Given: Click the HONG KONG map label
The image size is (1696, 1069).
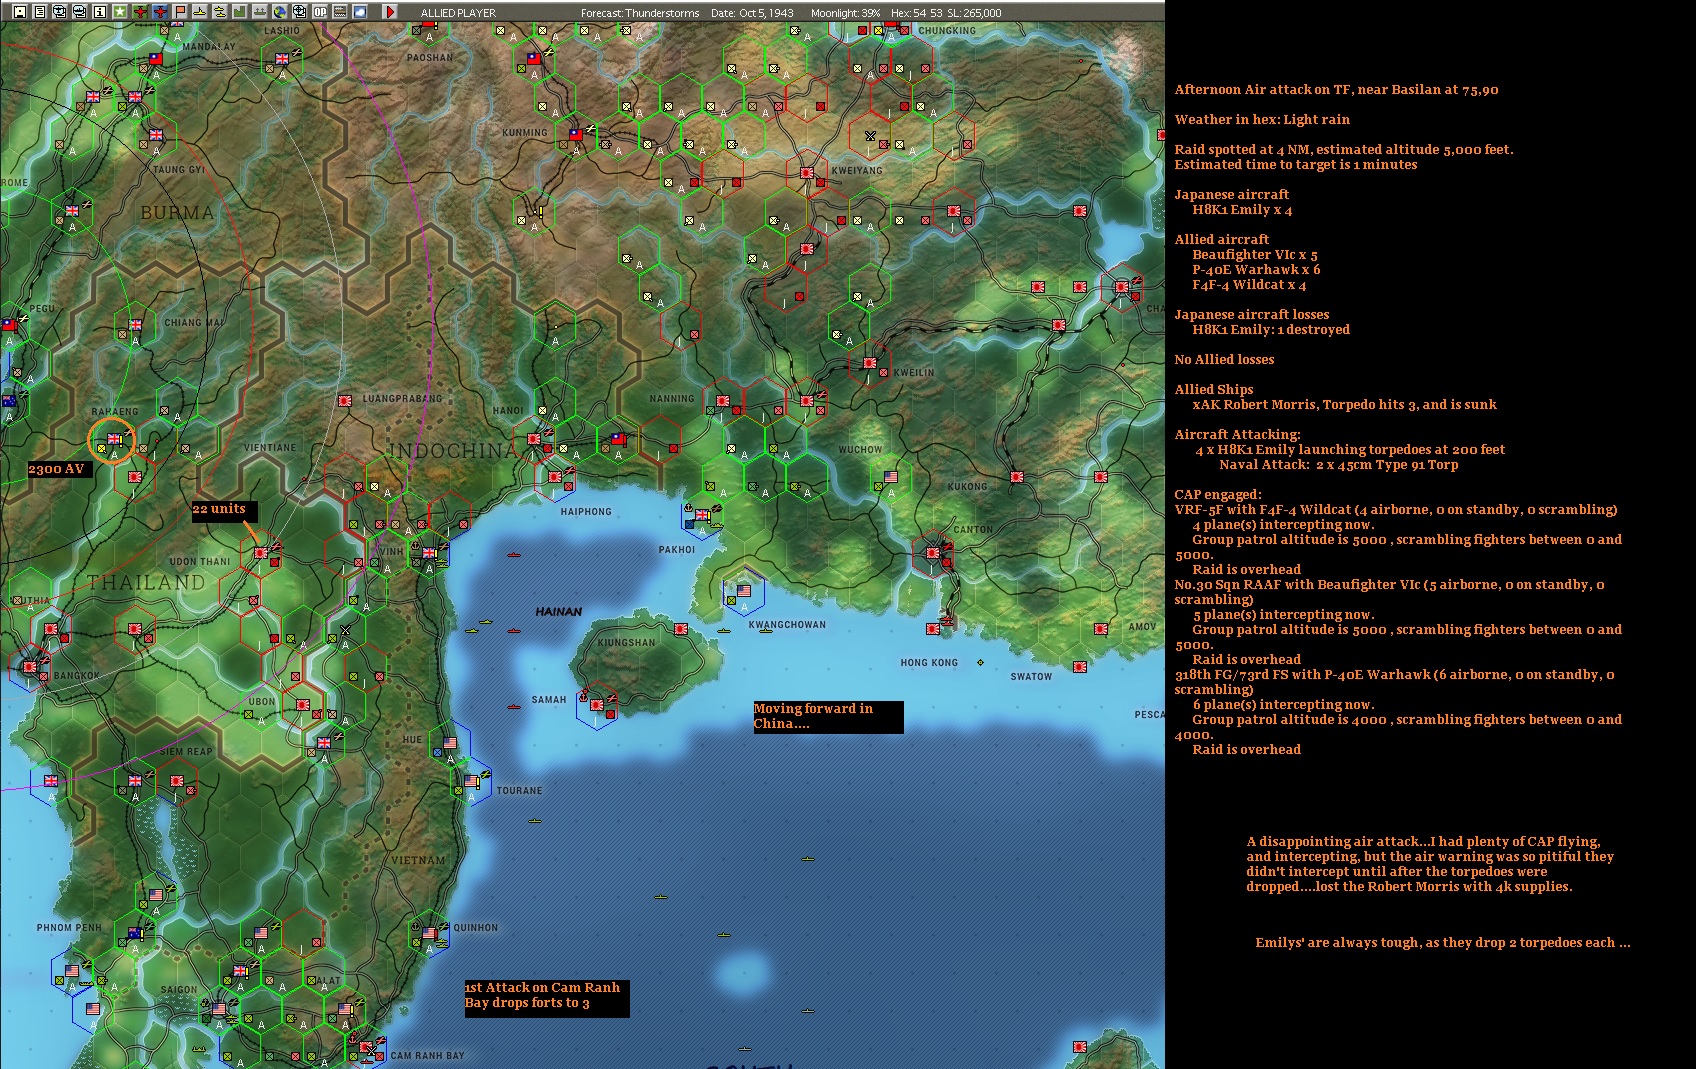Looking at the screenshot, I should click(x=929, y=663).
